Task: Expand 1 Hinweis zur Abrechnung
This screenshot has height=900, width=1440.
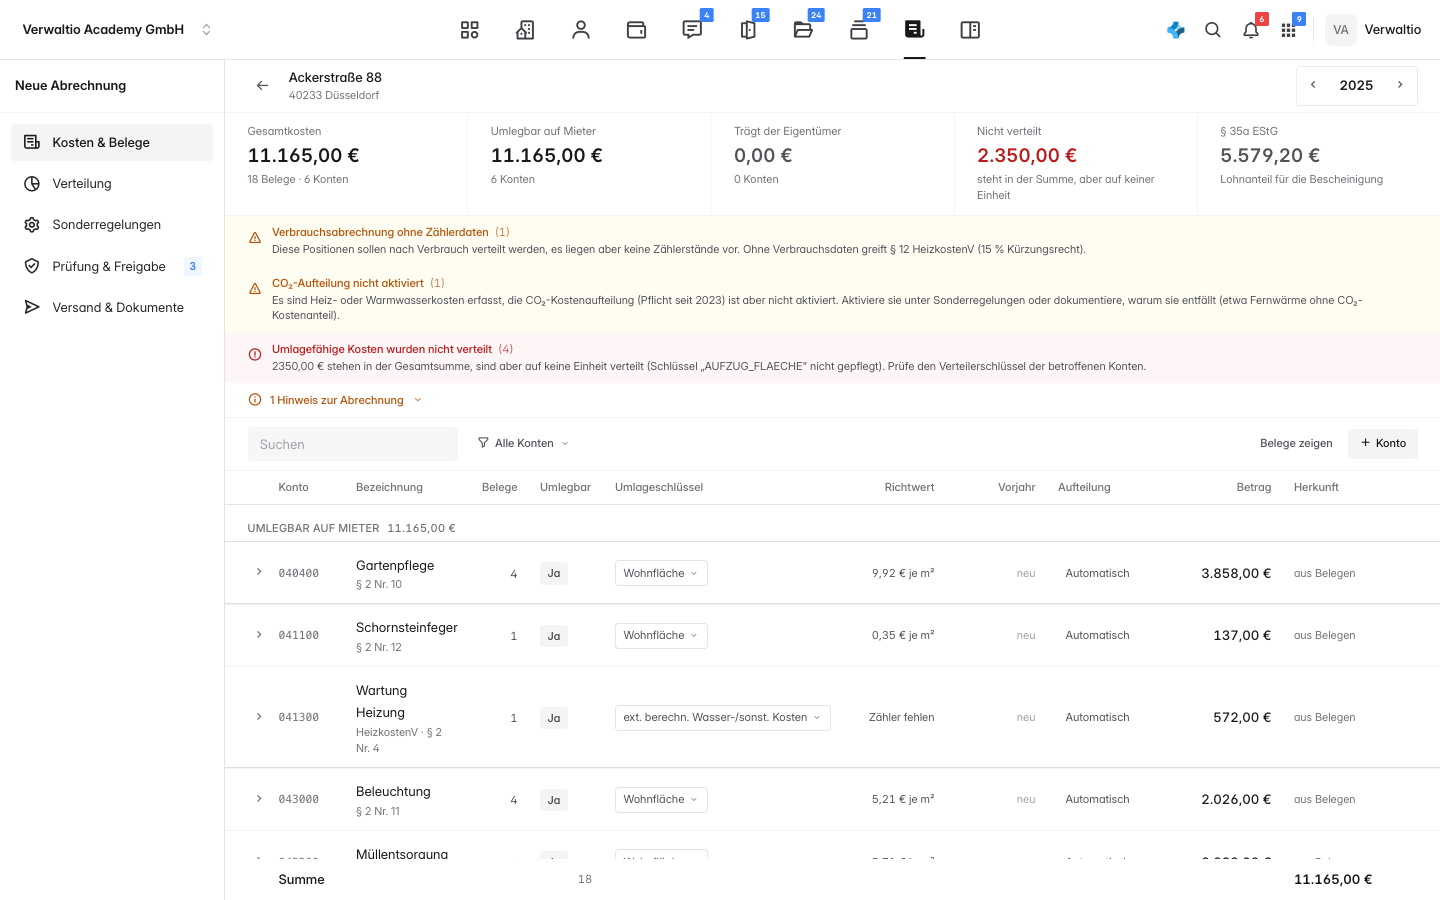Action: point(336,400)
